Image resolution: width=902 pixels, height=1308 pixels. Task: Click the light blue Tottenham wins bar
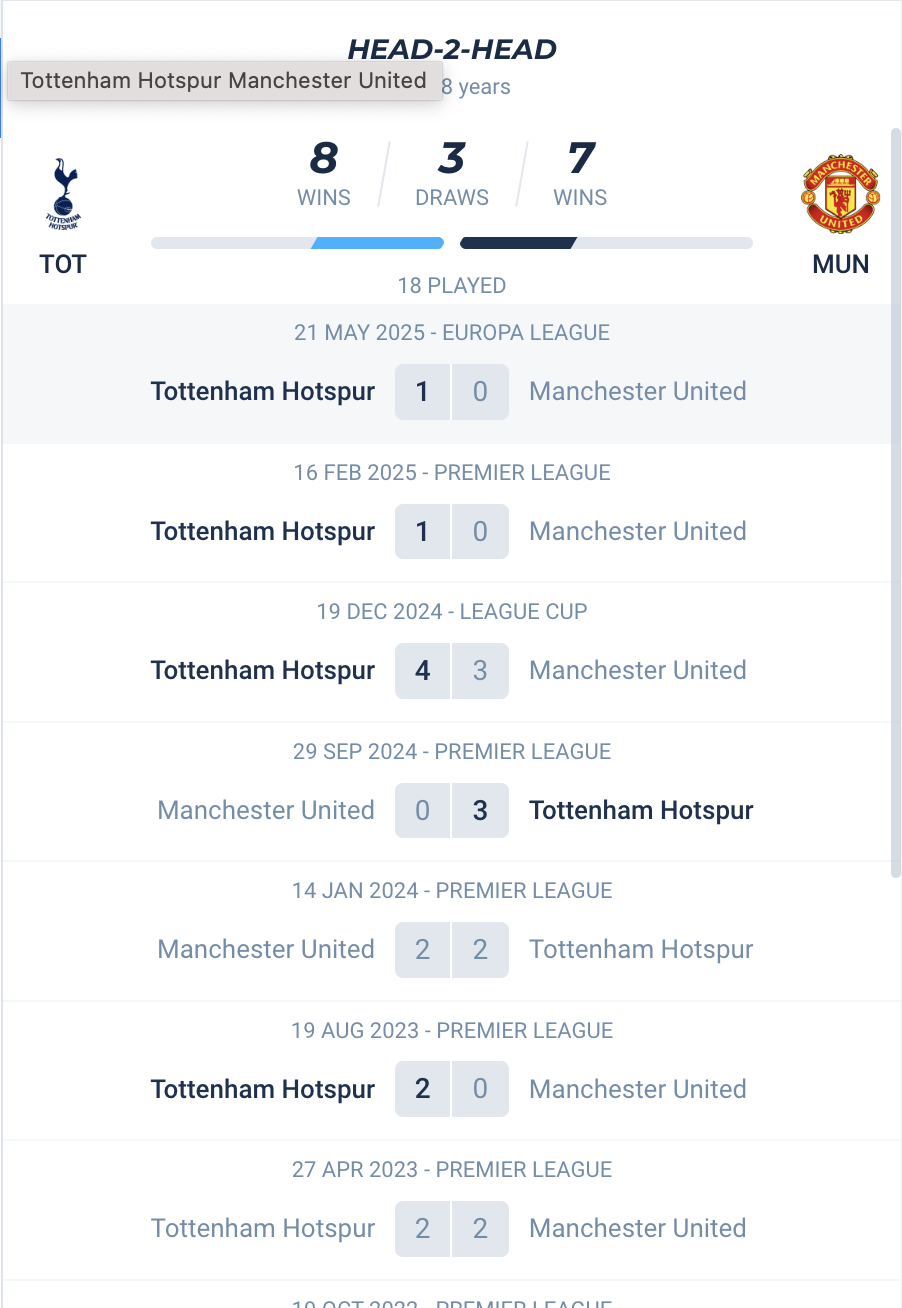click(377, 243)
